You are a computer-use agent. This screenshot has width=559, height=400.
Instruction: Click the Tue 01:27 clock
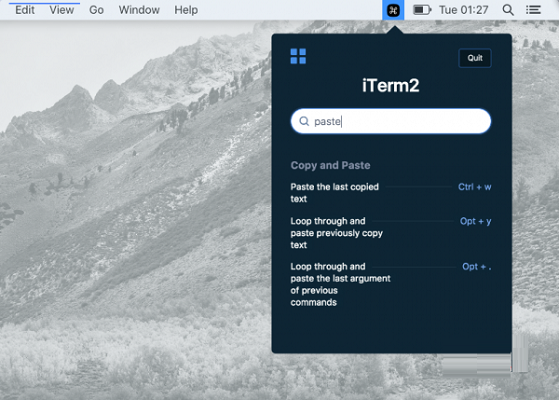coord(463,10)
